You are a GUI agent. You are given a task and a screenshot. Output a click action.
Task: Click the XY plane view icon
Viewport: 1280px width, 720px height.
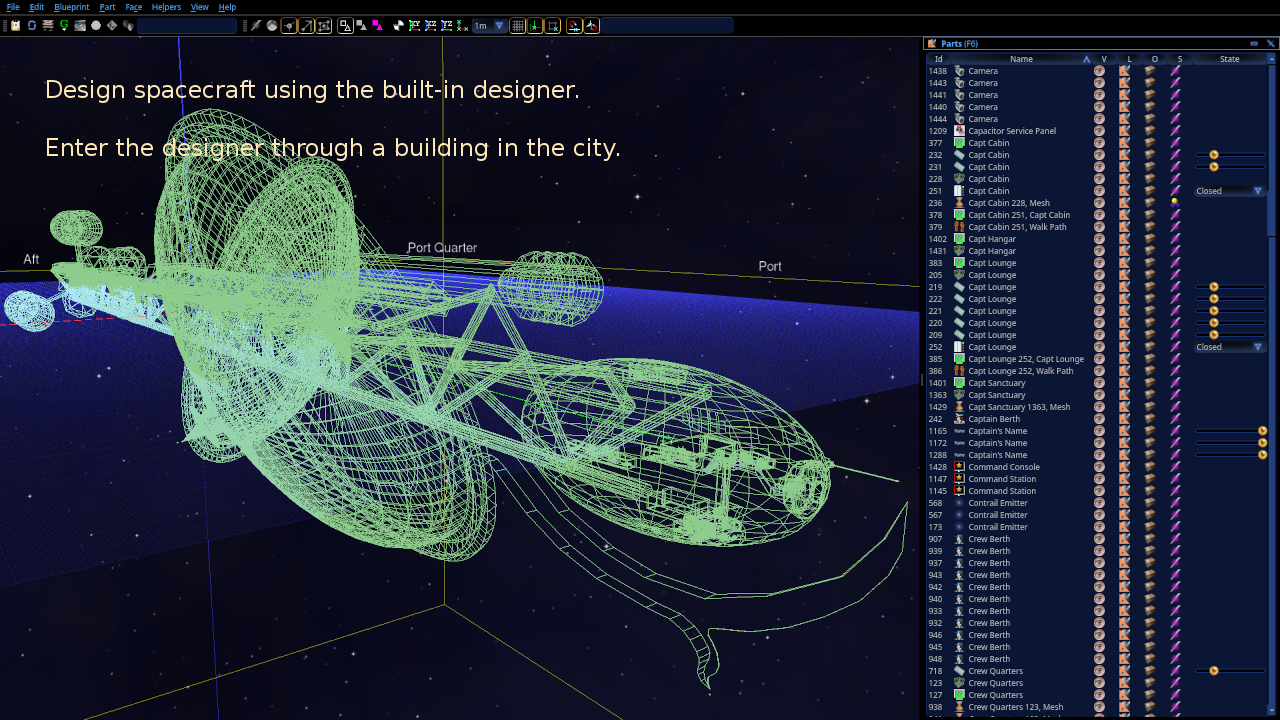click(414, 26)
